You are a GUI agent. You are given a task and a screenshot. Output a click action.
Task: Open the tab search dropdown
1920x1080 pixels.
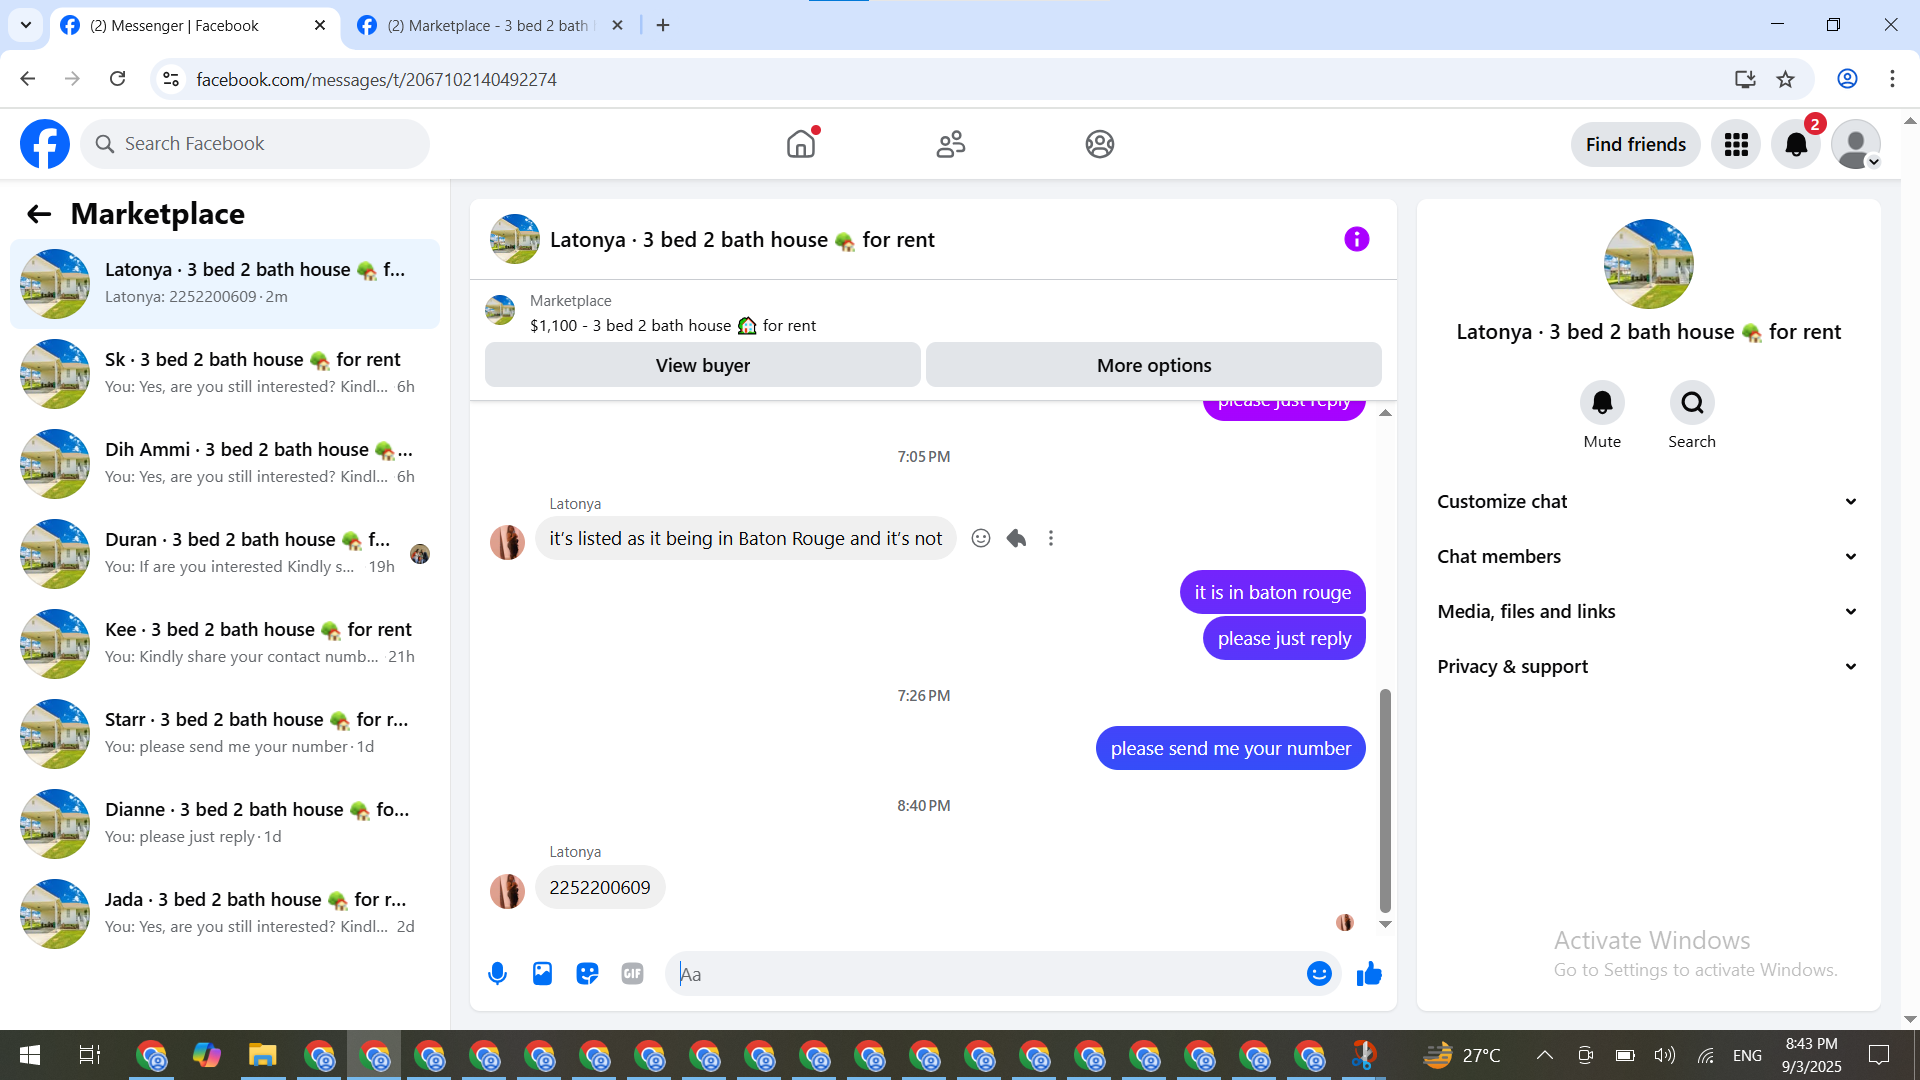coord(26,25)
